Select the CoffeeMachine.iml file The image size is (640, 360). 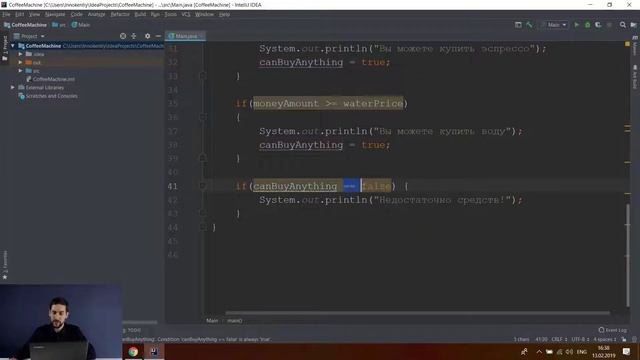(51, 79)
